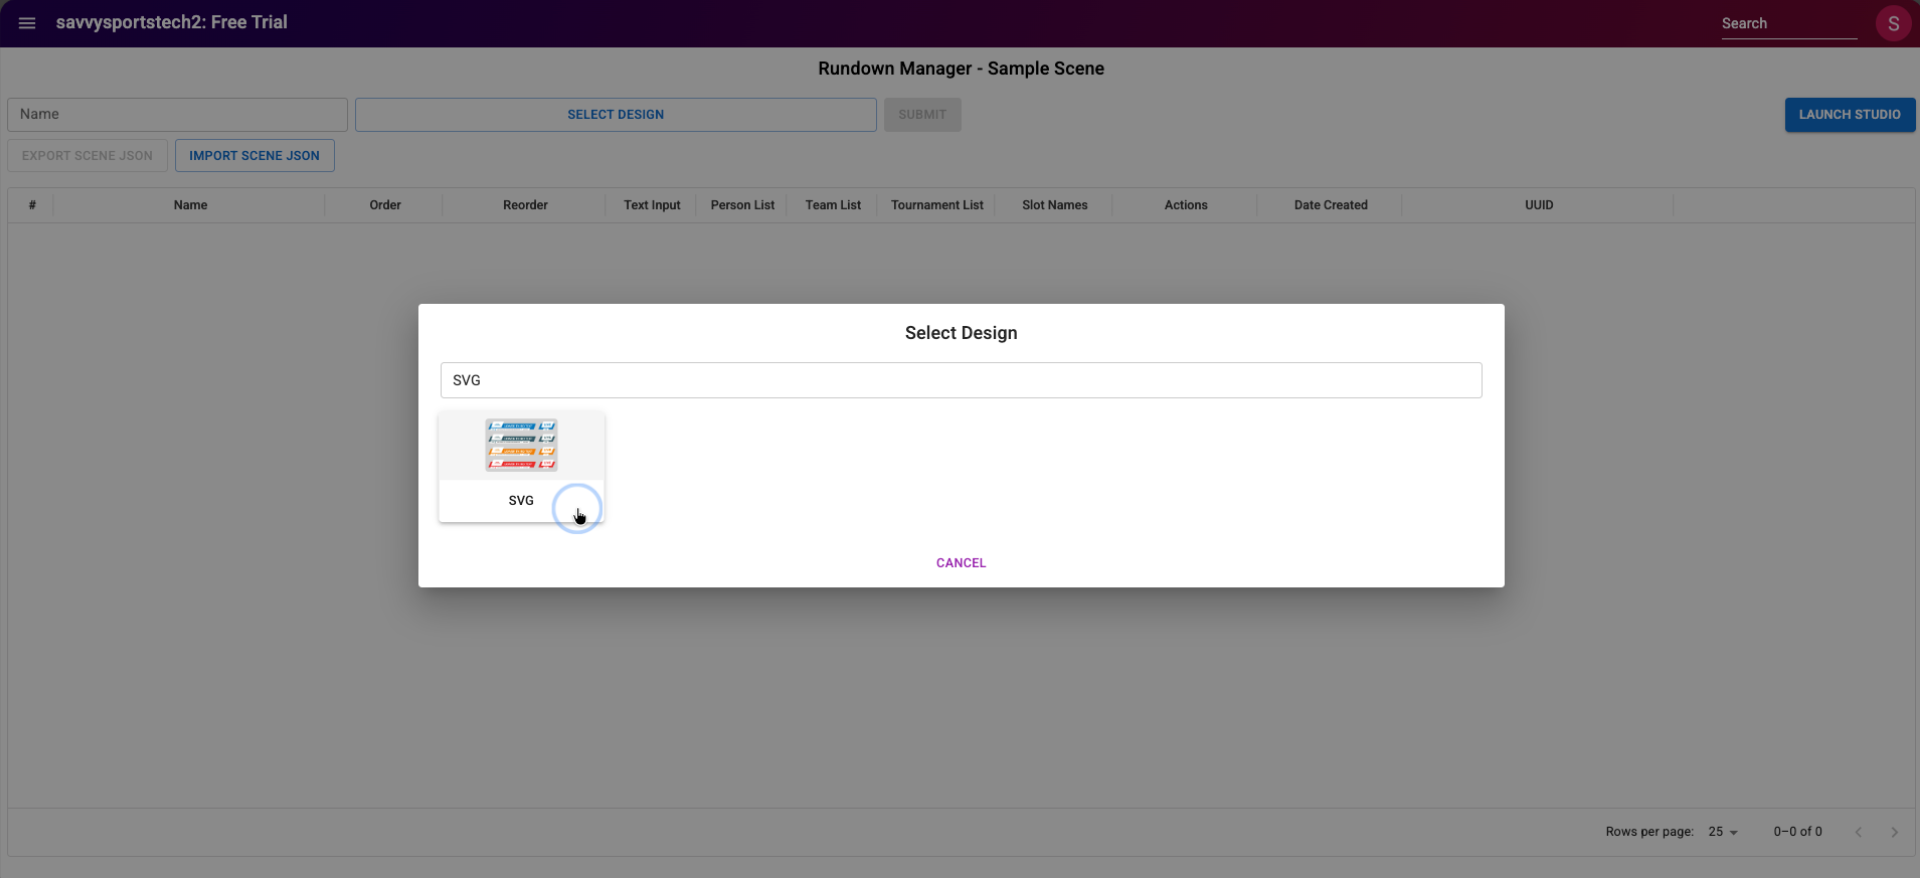The width and height of the screenshot is (1920, 880).
Task: Click the user avatar S icon
Action: (1892, 23)
